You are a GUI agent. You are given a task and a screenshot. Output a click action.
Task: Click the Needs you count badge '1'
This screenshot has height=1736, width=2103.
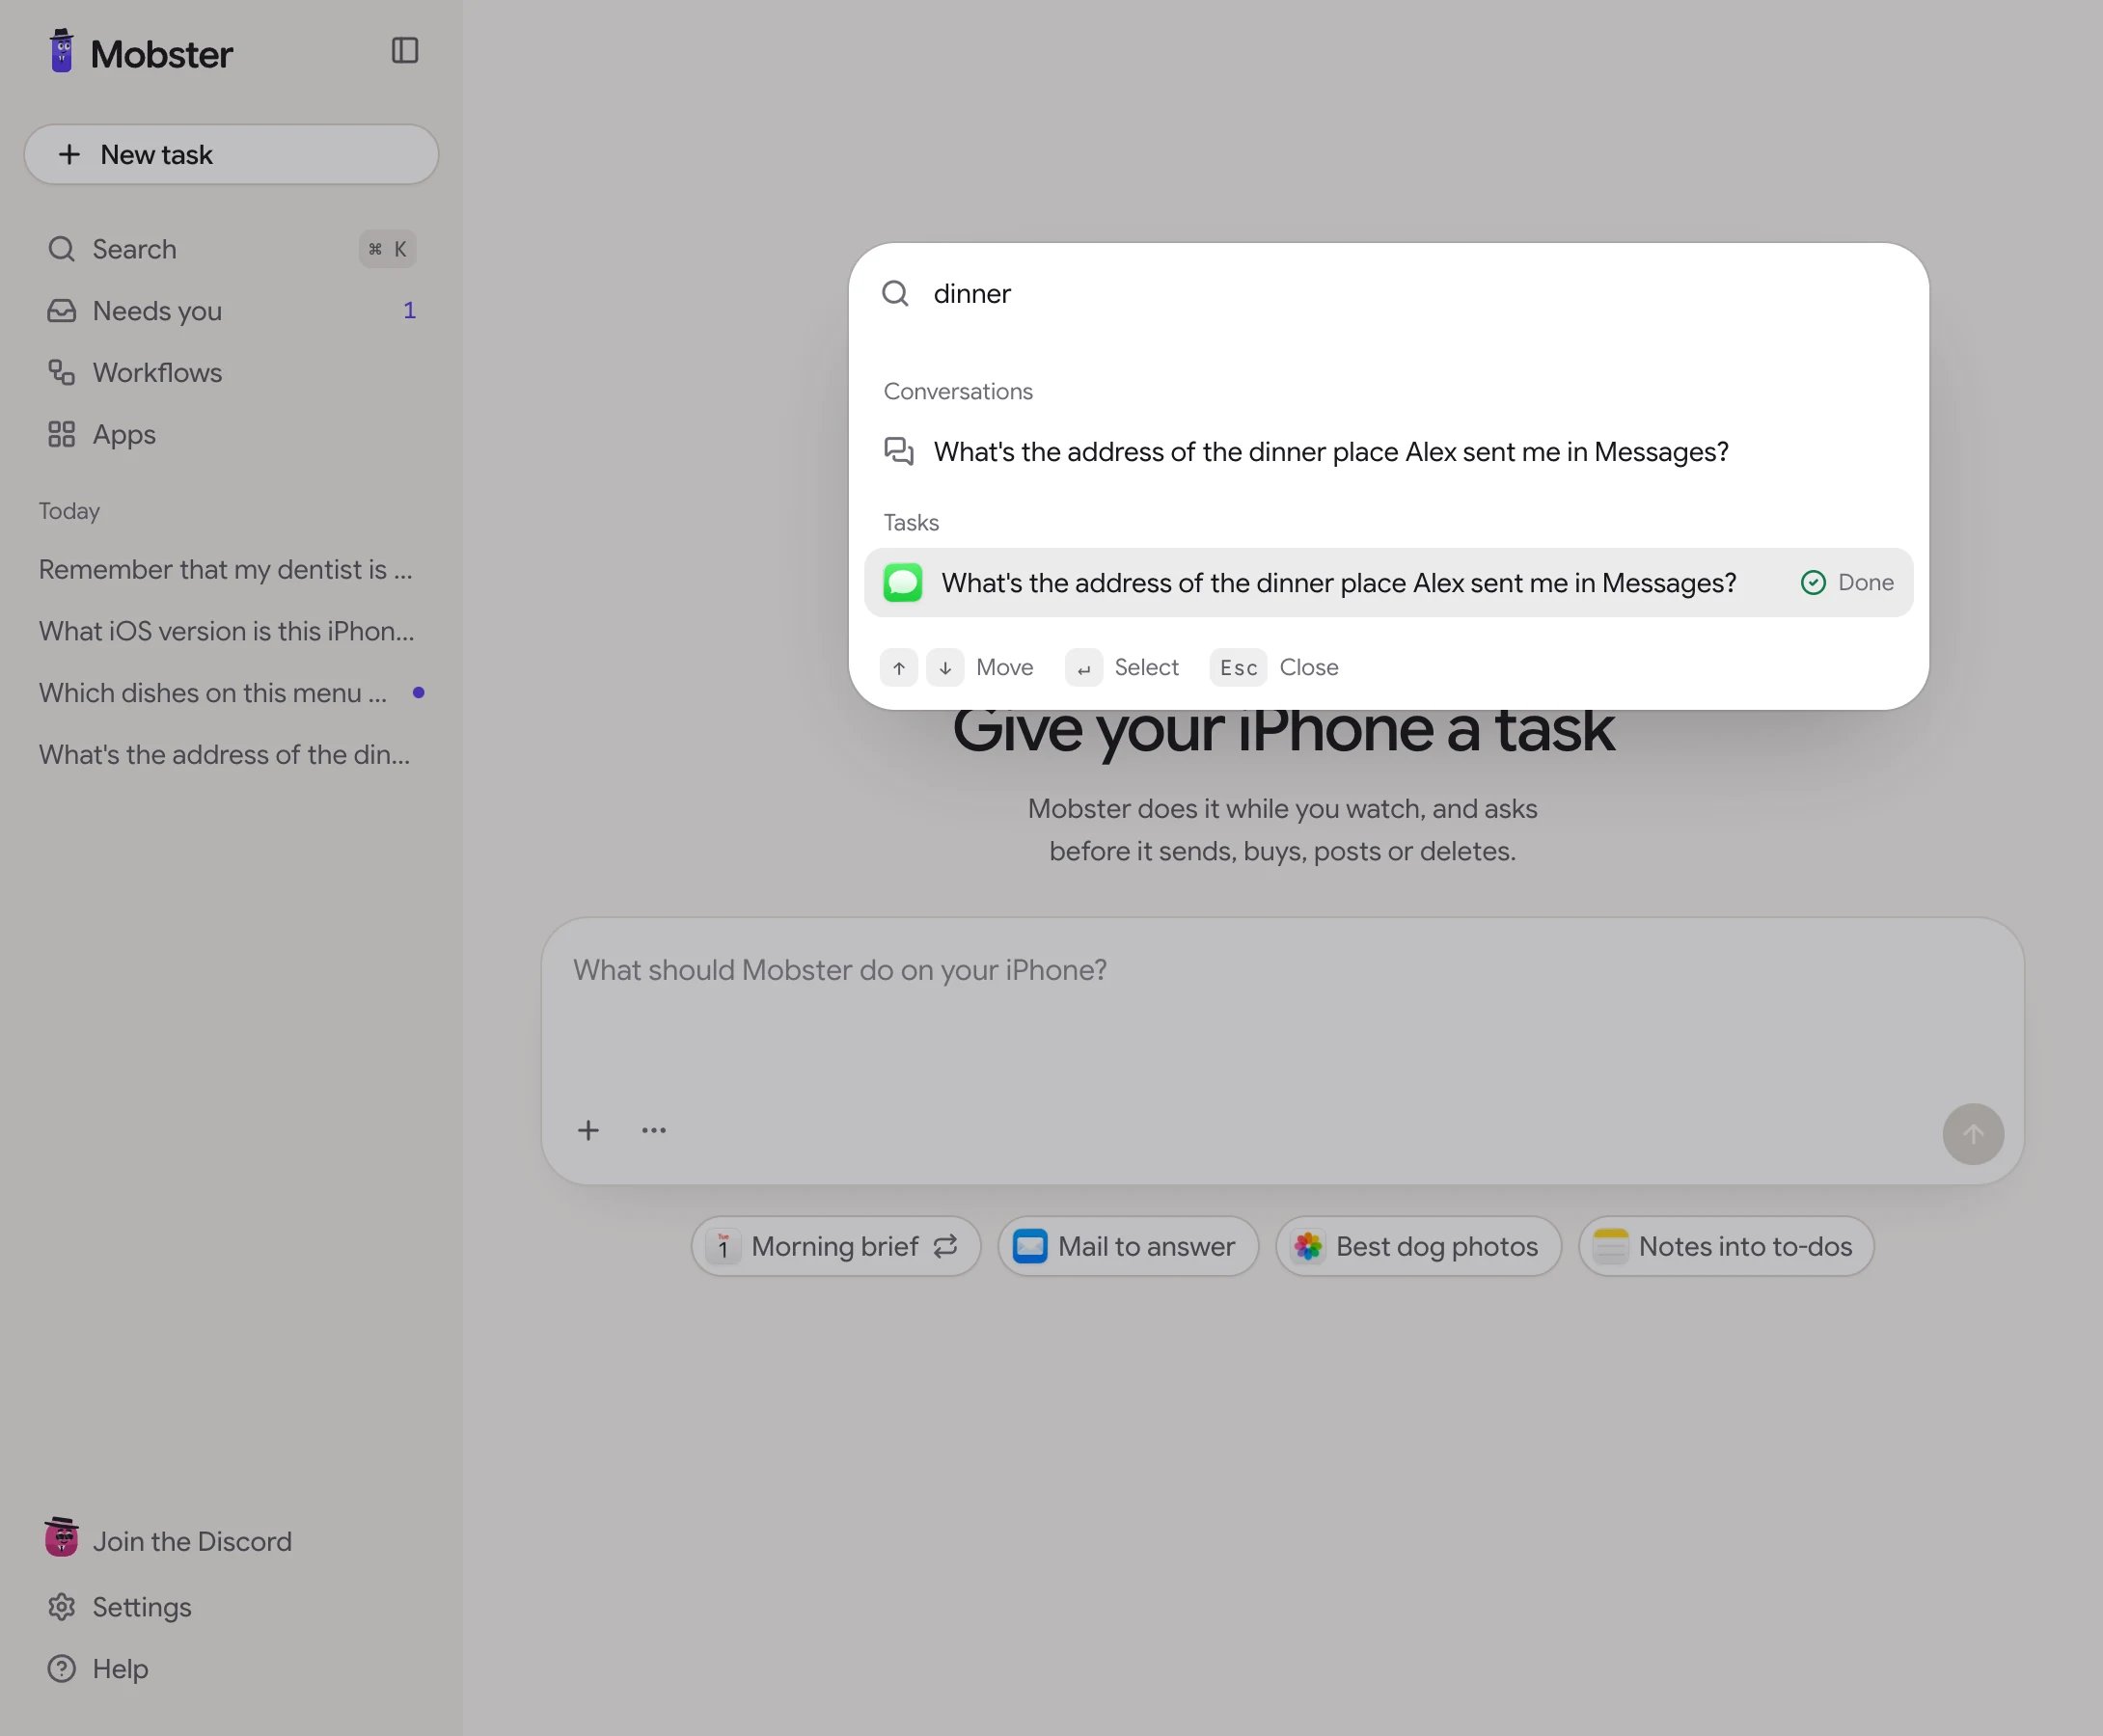(x=409, y=311)
